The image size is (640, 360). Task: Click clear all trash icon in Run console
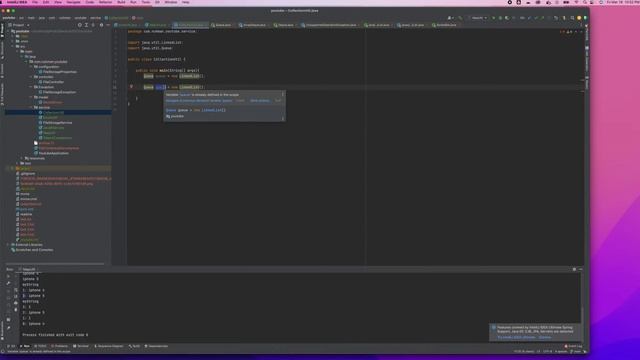point(16,310)
